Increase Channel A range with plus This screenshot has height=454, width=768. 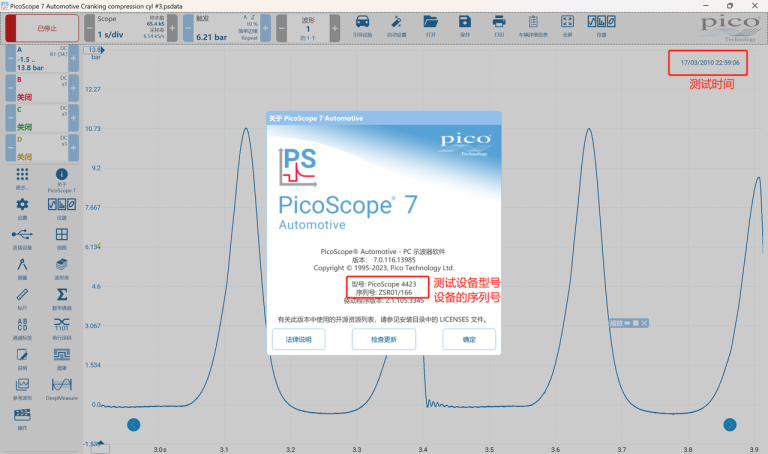click(73, 59)
